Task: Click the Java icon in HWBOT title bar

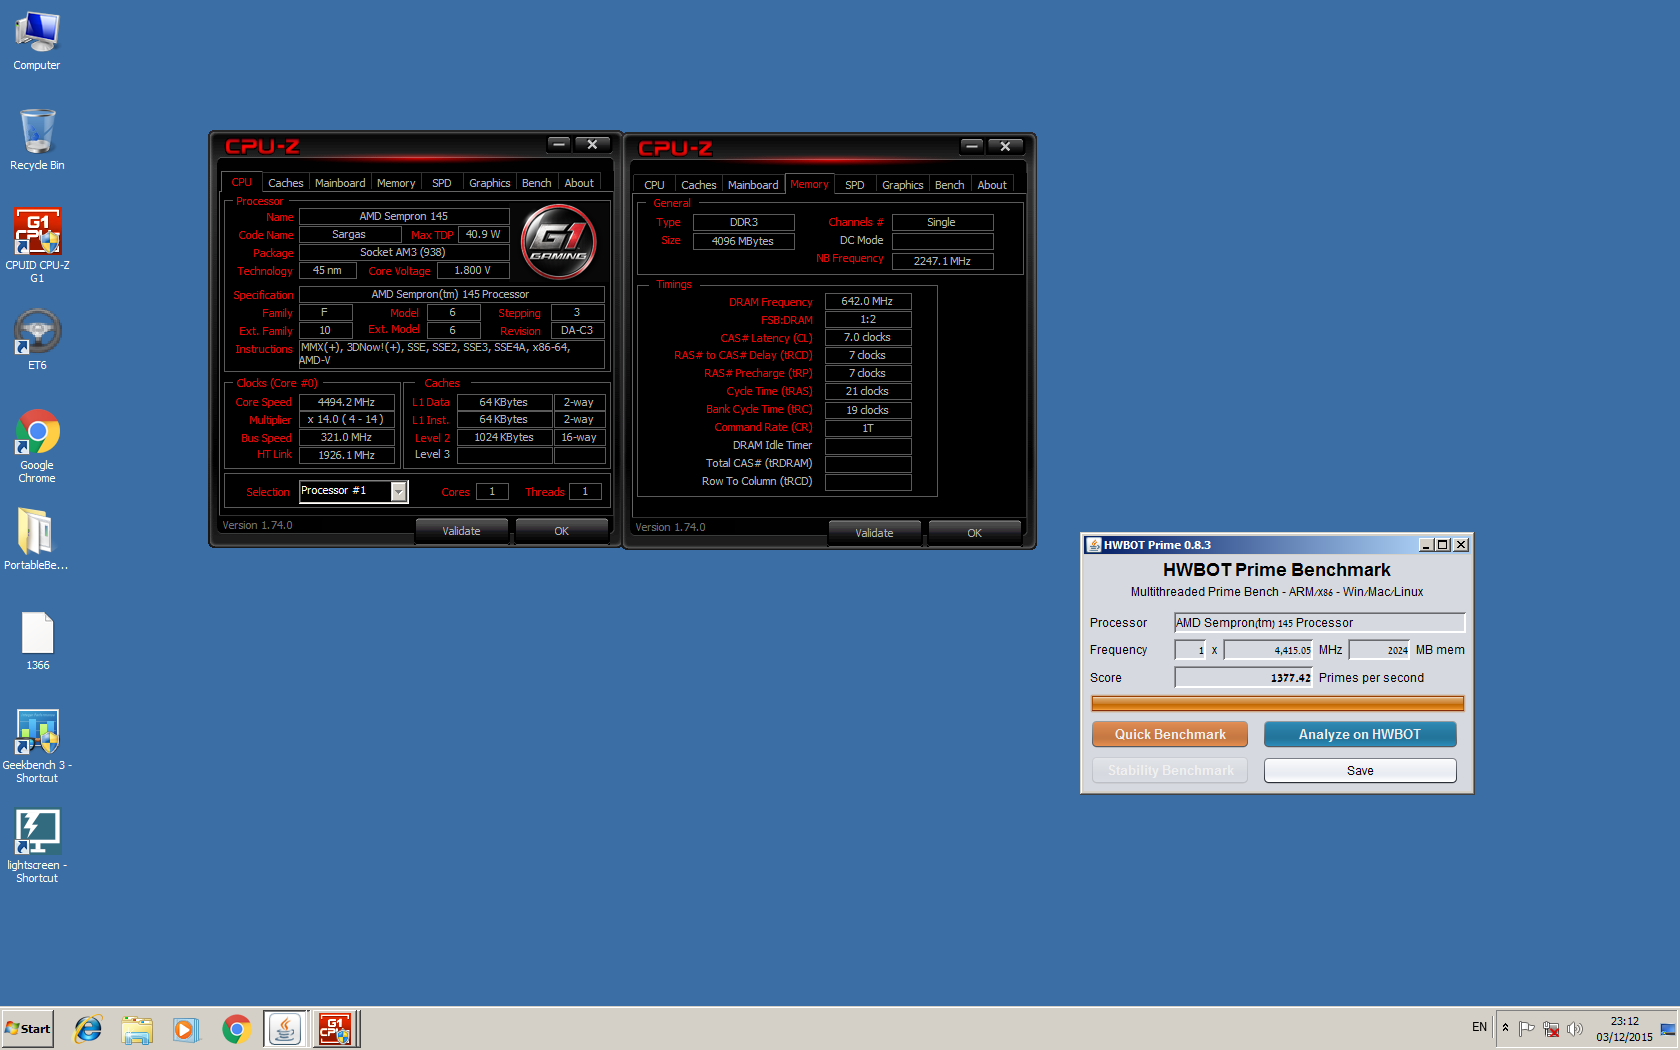Action: tap(1094, 545)
